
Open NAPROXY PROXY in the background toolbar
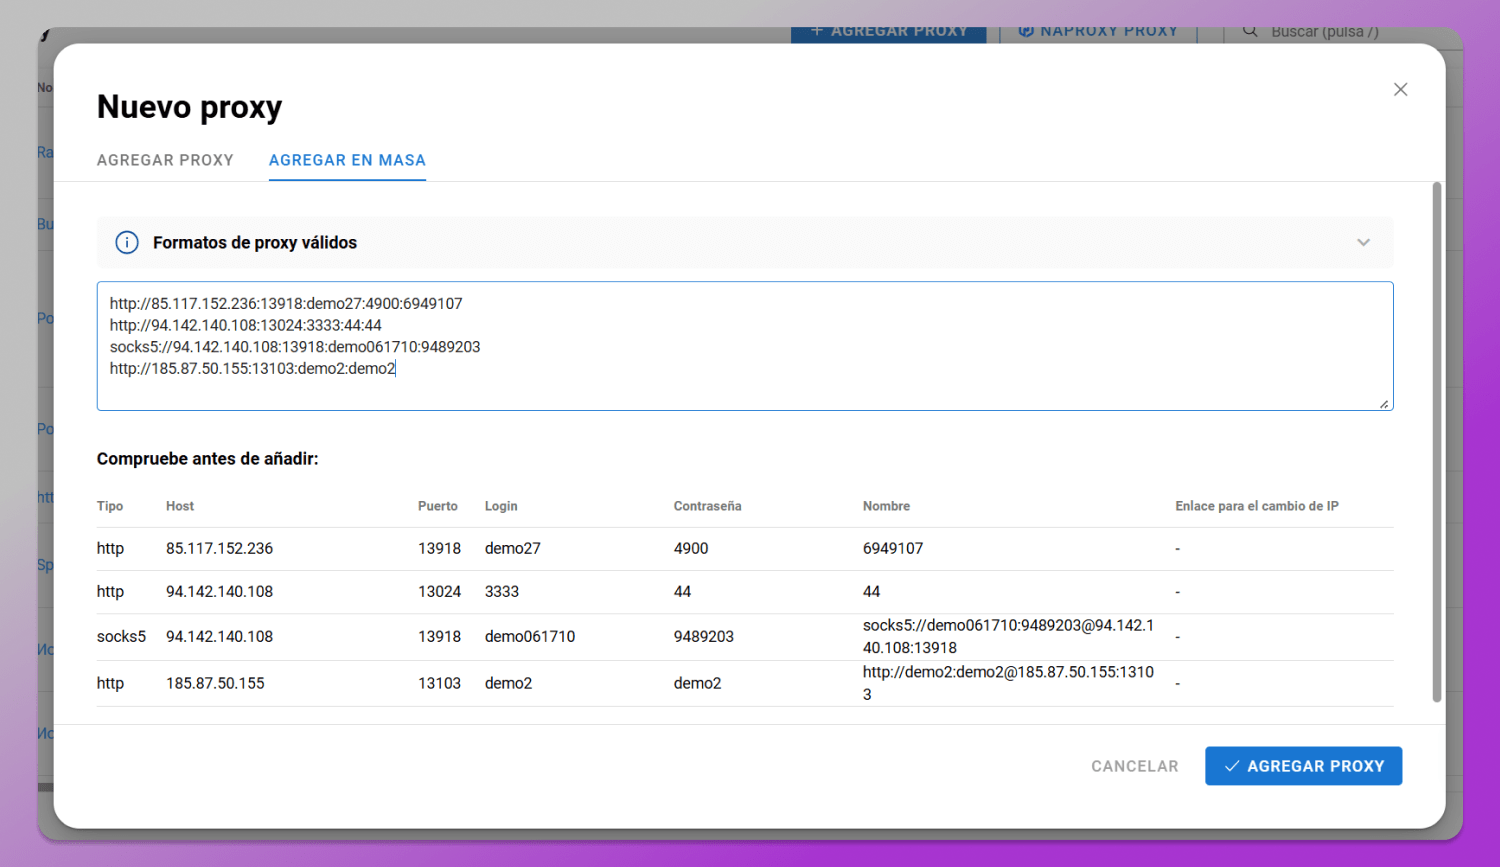[1097, 30]
